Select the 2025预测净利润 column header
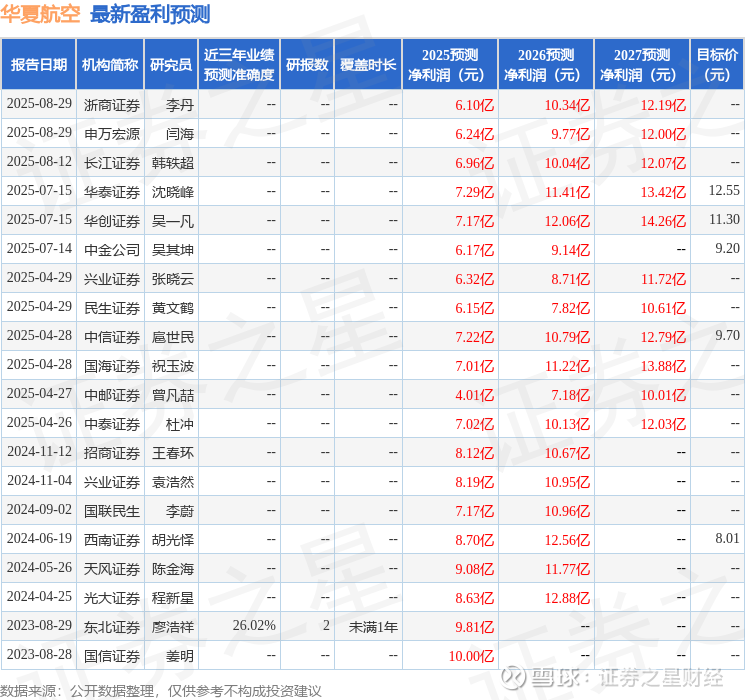745x700 pixels. pos(450,65)
